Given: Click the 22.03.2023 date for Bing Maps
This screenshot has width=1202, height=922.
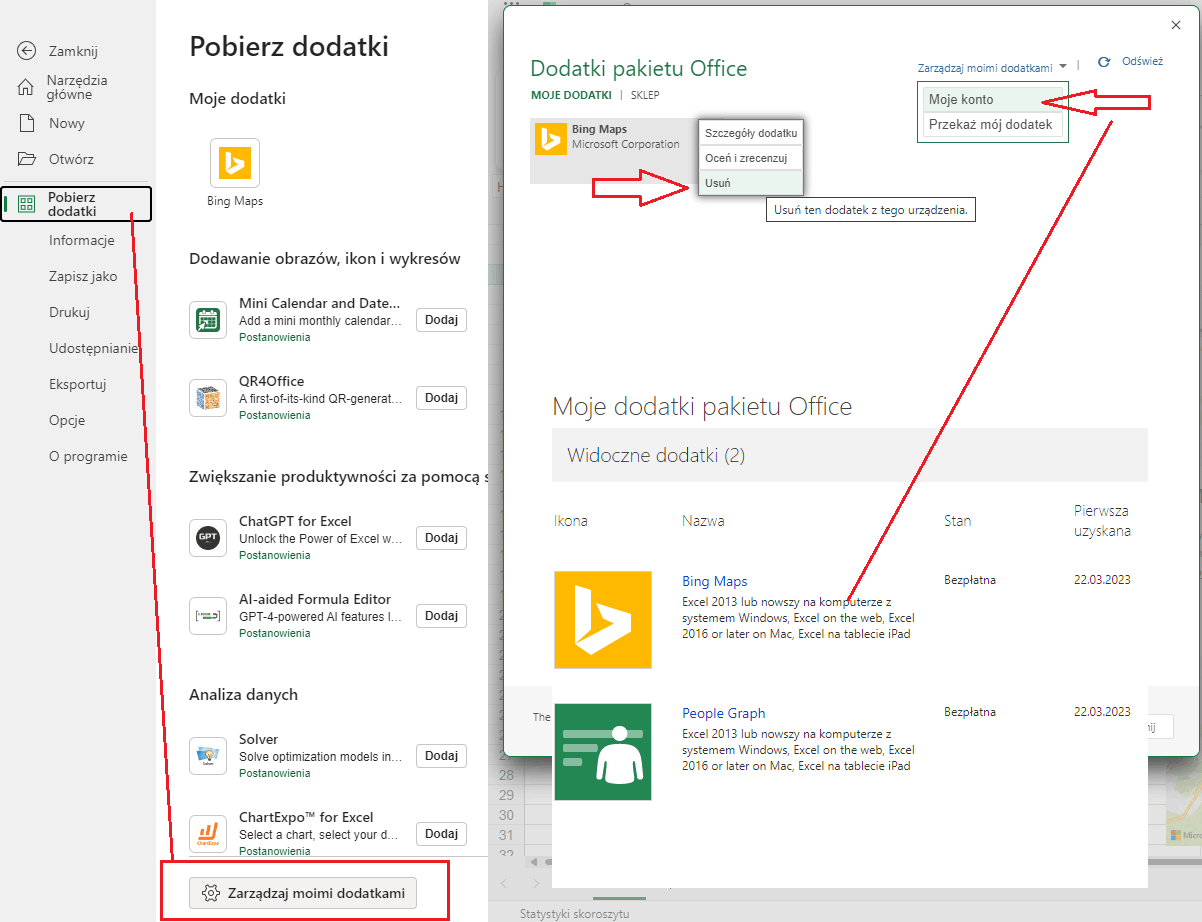Looking at the screenshot, I should click(1102, 580).
